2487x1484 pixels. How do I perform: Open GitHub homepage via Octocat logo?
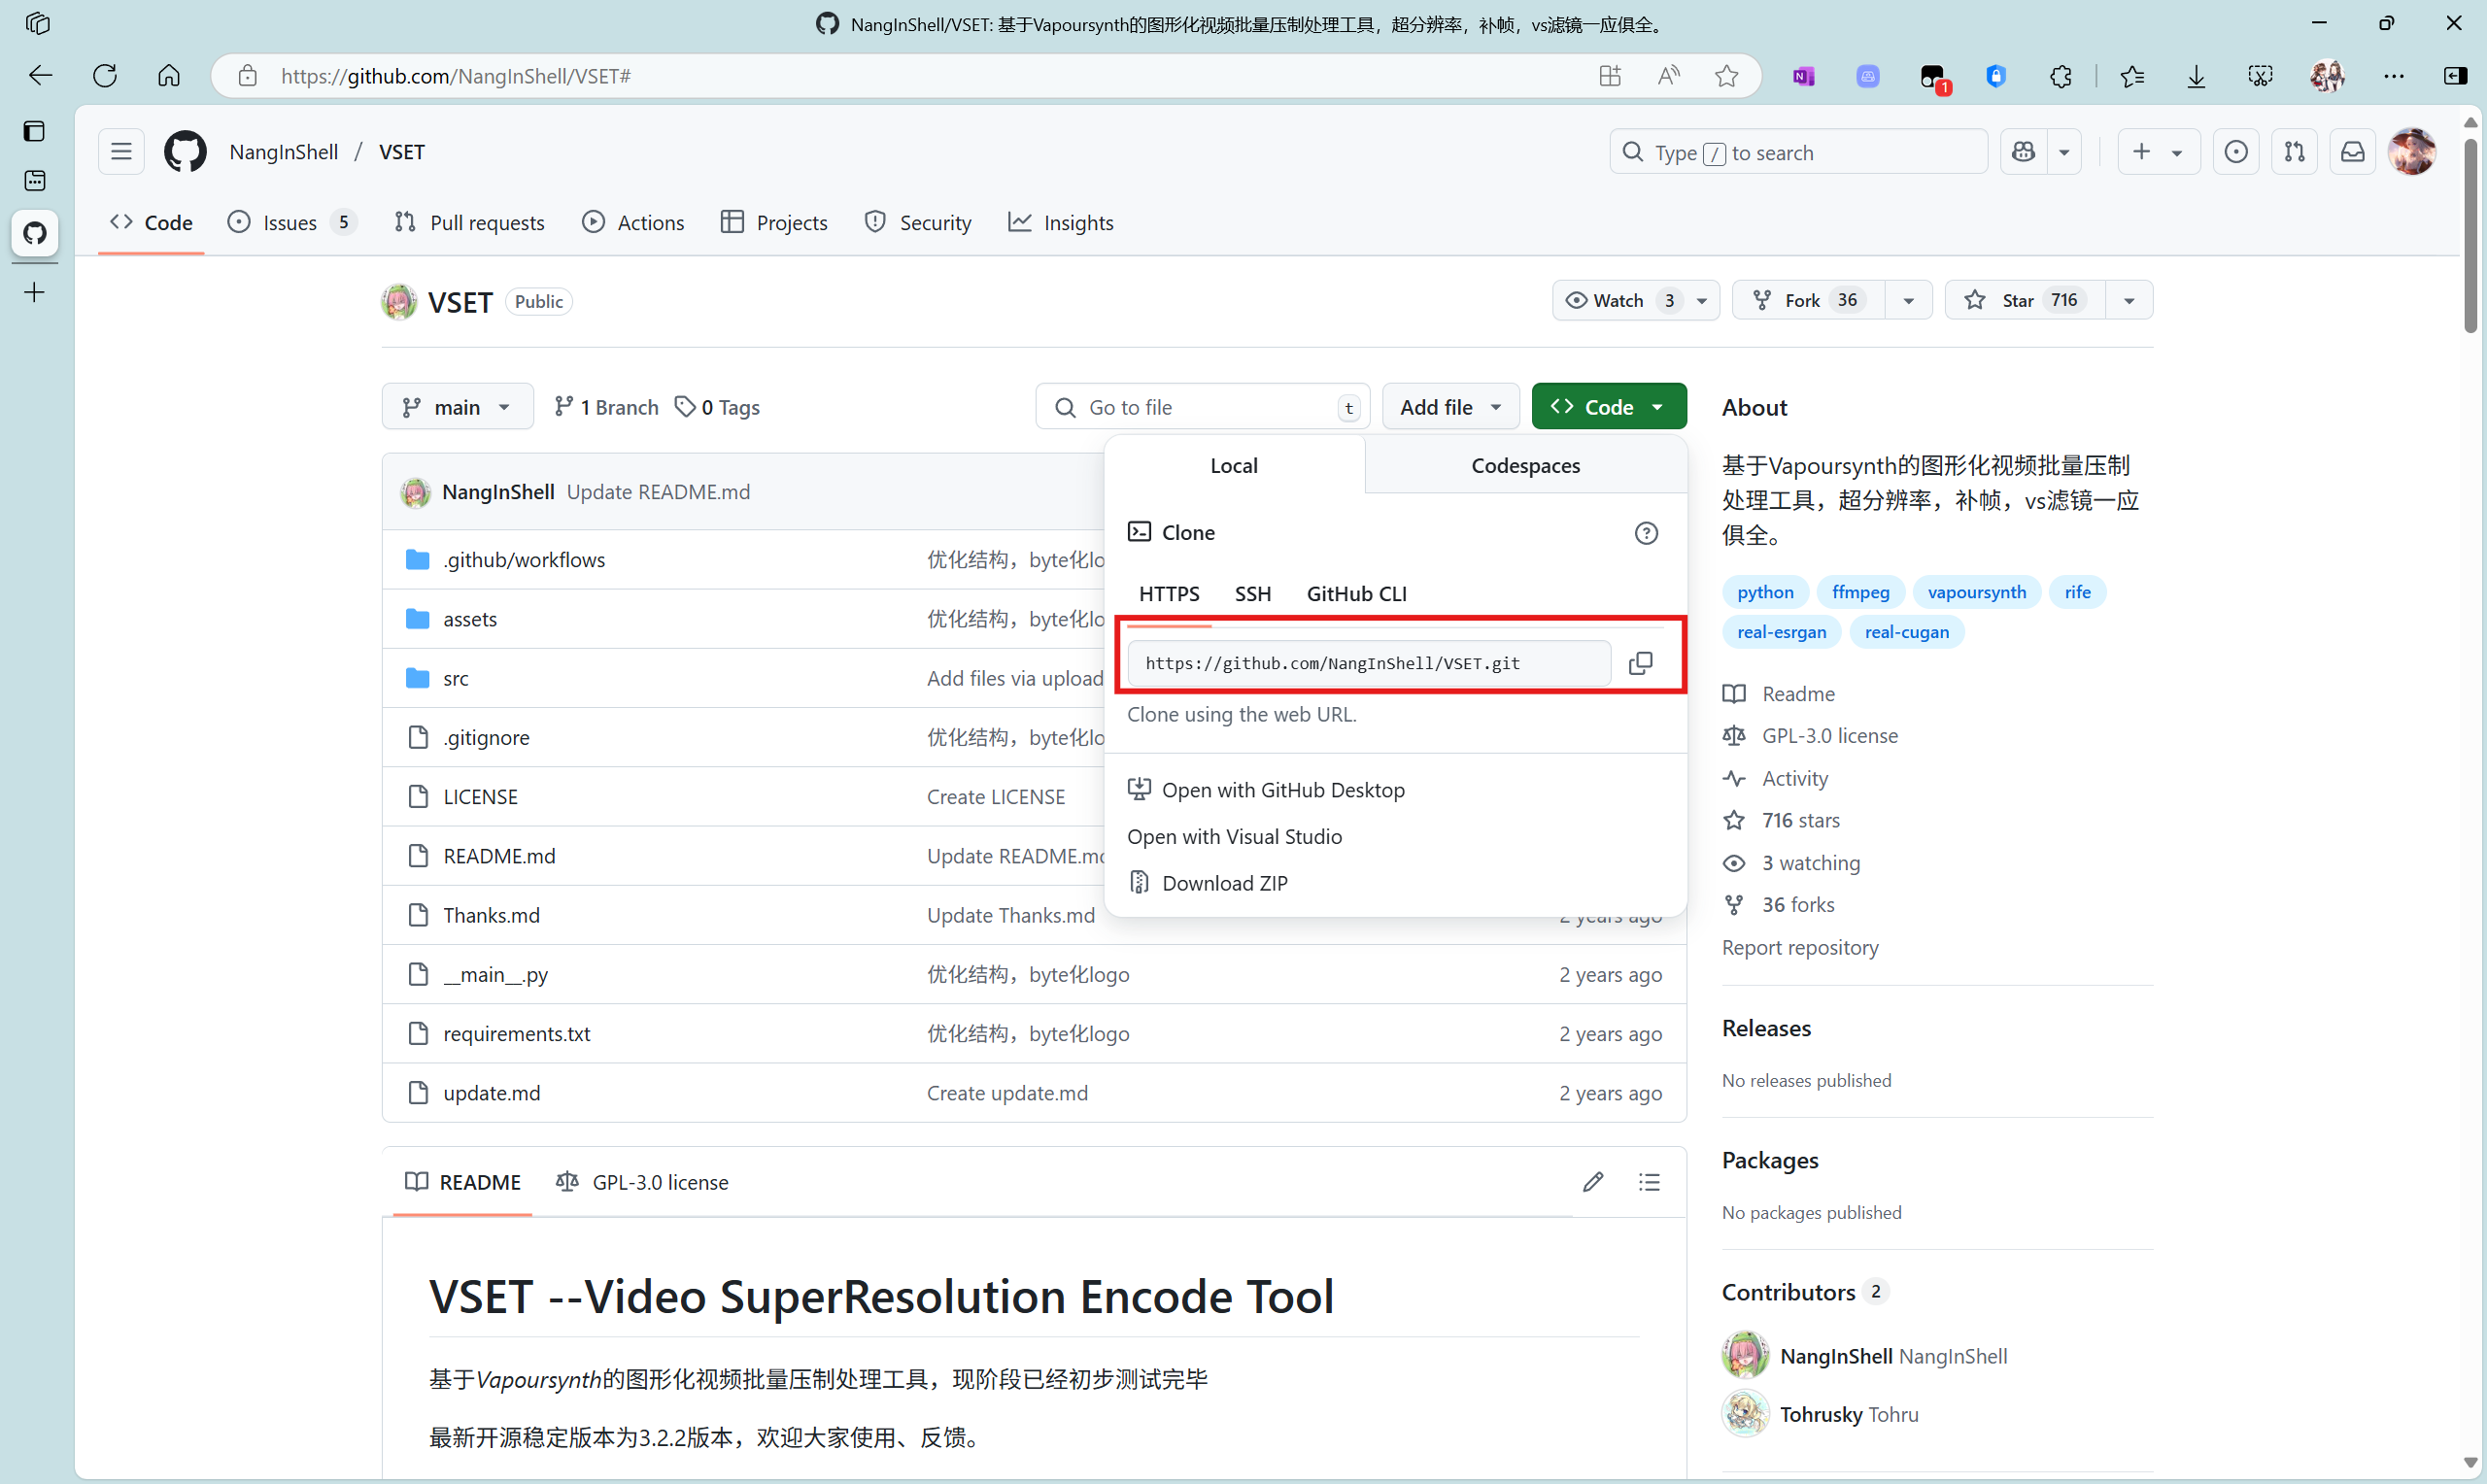[185, 152]
